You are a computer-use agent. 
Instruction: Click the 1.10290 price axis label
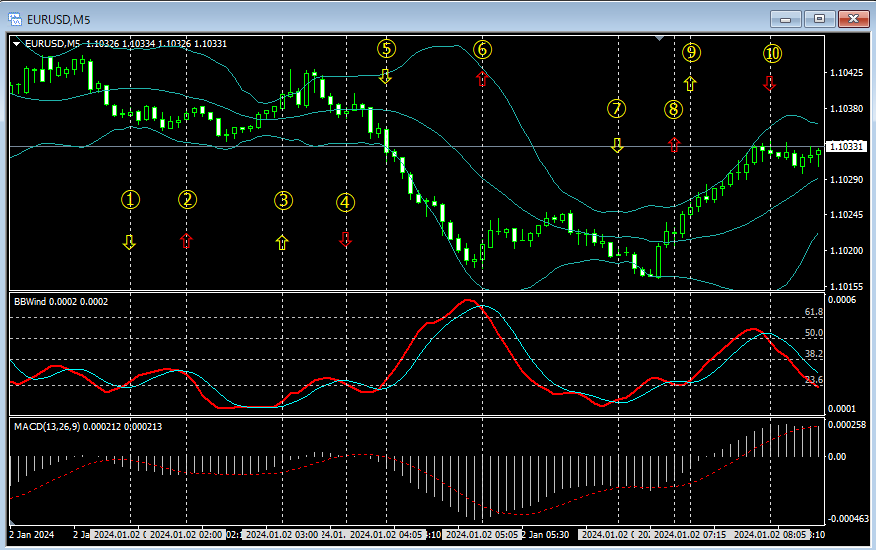pyautogui.click(x=846, y=179)
